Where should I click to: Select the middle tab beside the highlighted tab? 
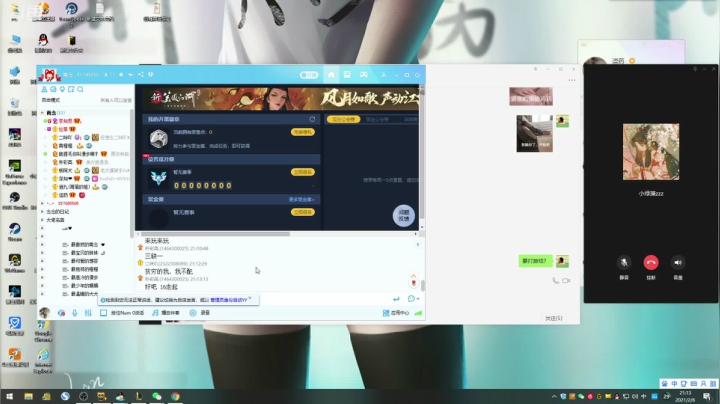[377, 119]
